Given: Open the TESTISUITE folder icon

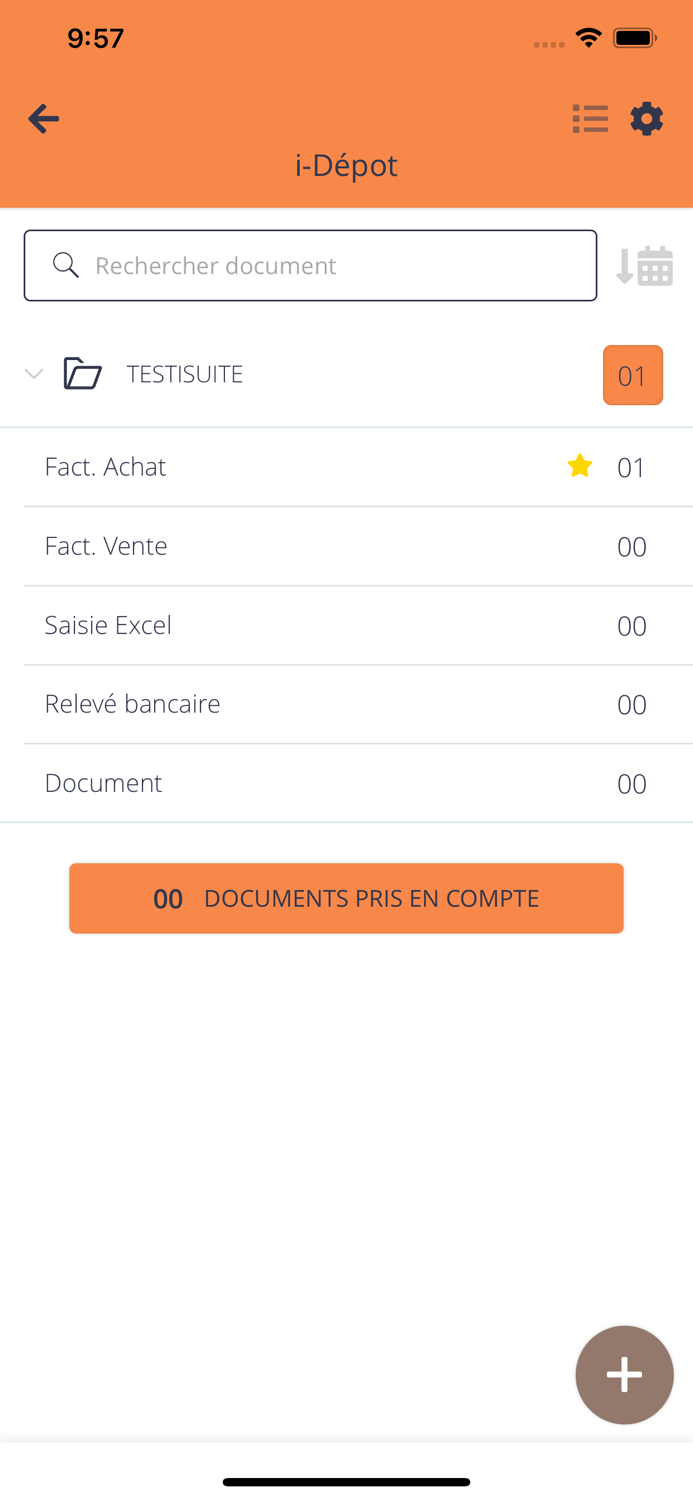Looking at the screenshot, I should click(83, 373).
